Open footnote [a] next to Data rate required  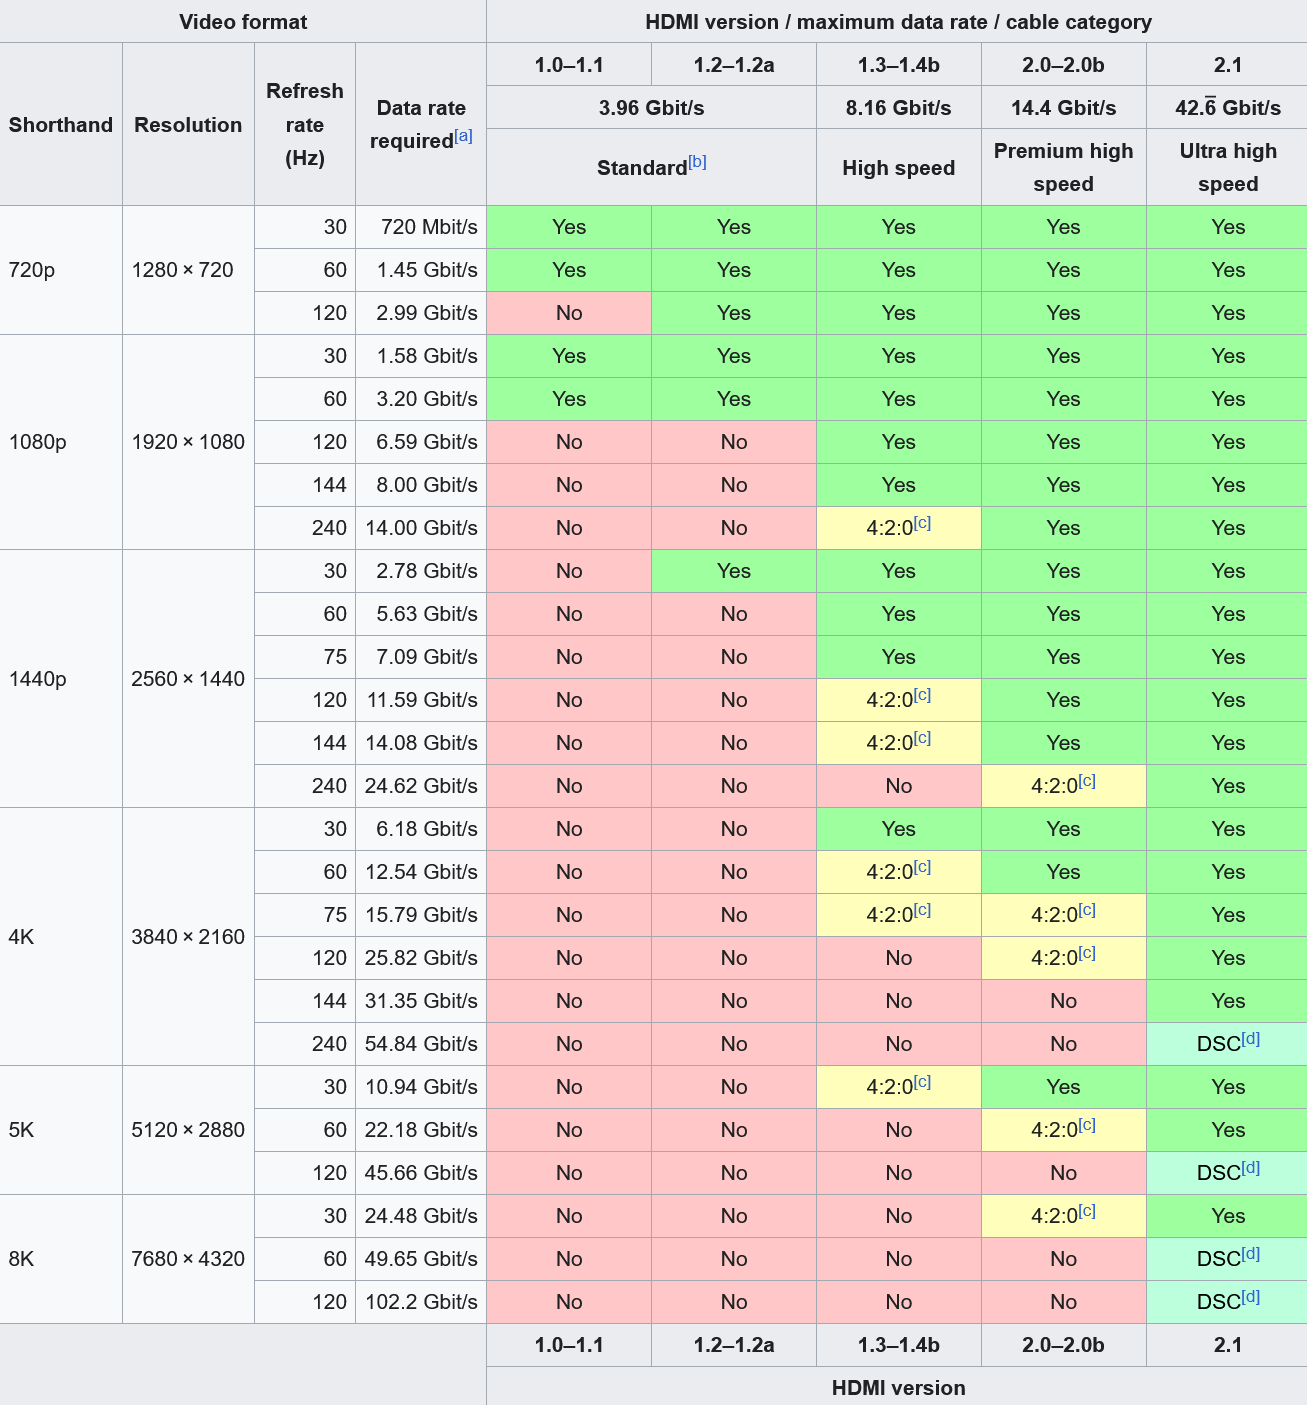pyautogui.click(x=463, y=135)
